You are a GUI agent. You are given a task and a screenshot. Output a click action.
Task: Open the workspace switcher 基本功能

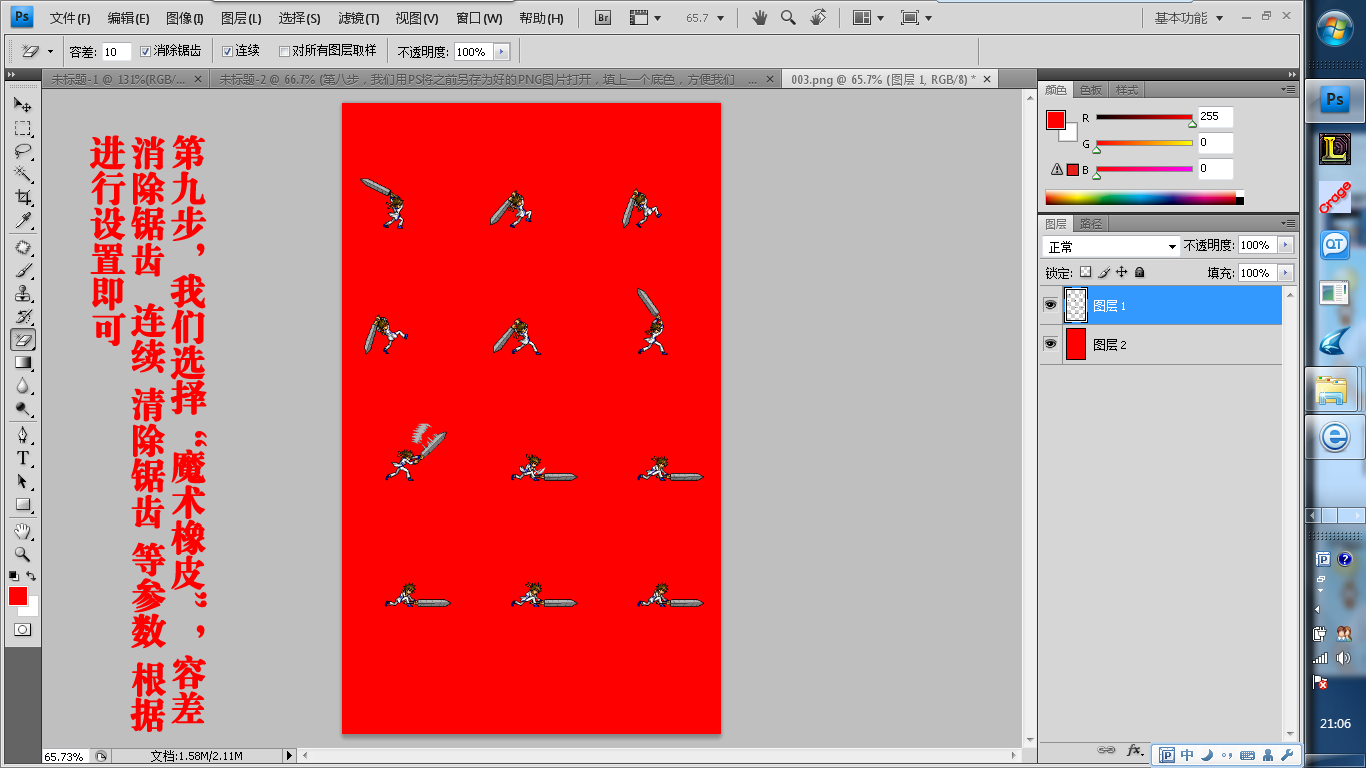pyautogui.click(x=1189, y=17)
